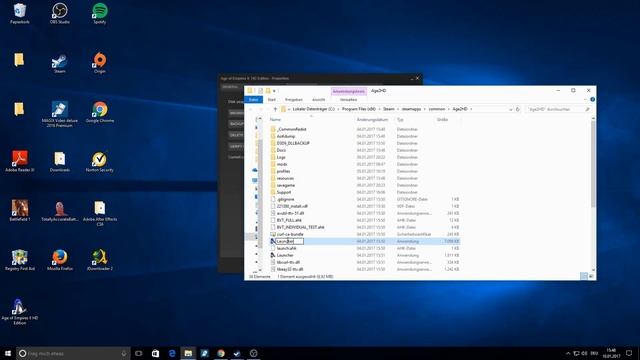The height and width of the screenshot is (360, 640).
Task: Open the Windows Start menu
Action: (x=8, y=353)
